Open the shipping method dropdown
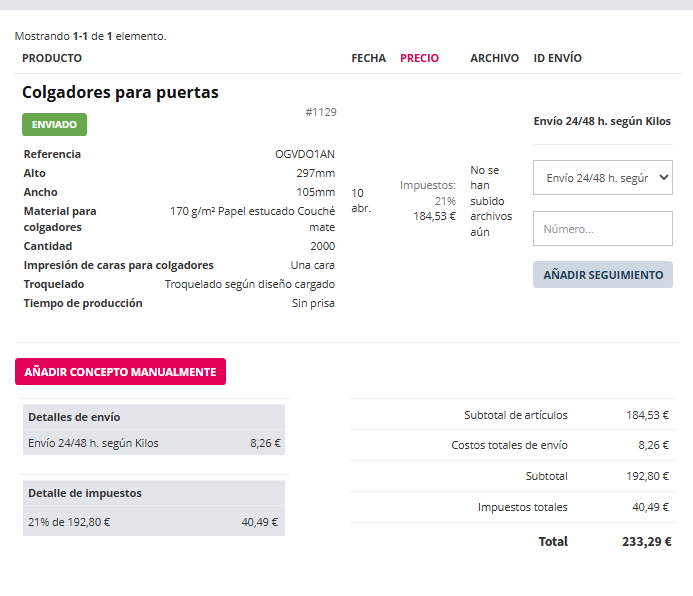 602,178
